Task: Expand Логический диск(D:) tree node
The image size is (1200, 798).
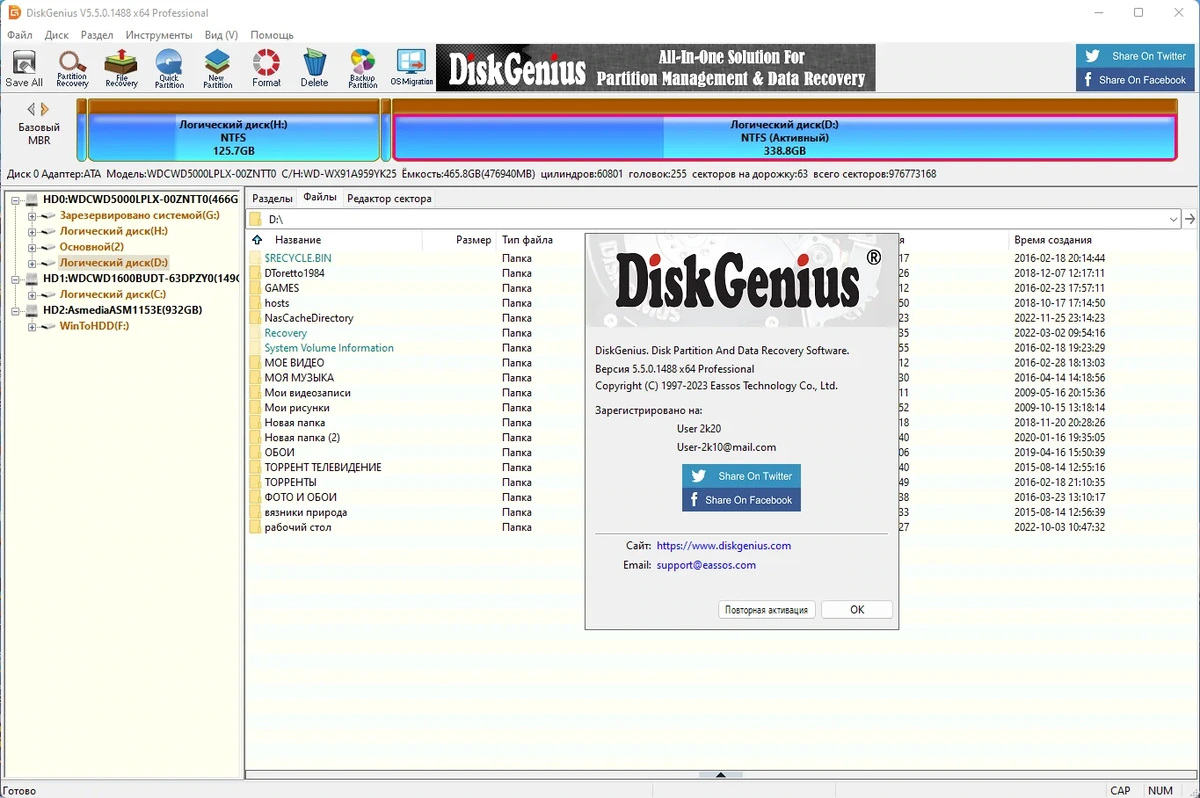Action: pos(32,262)
